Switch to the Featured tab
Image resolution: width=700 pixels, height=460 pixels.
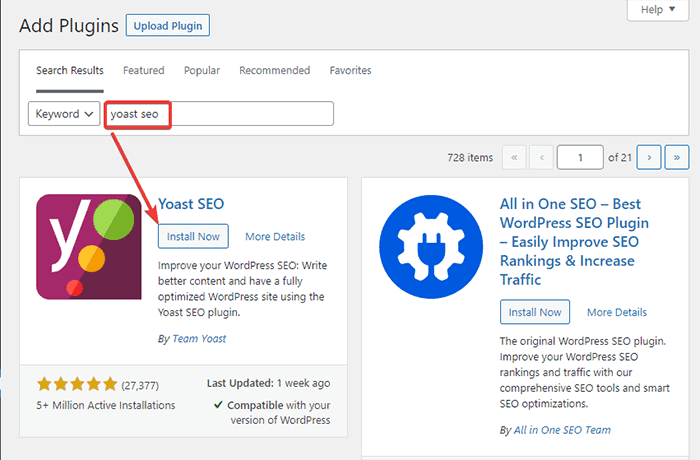pyautogui.click(x=143, y=71)
